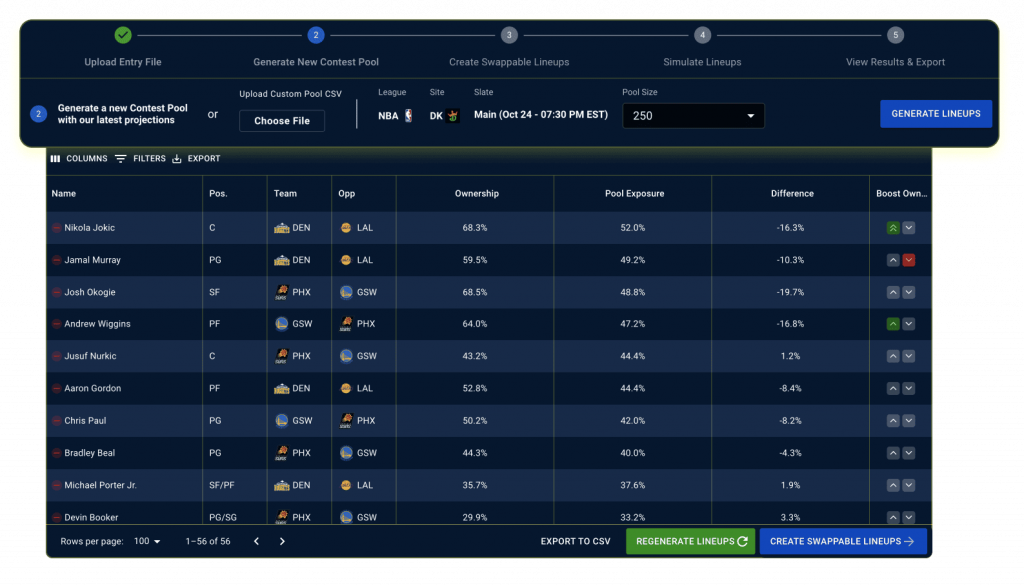Click the Generate Lineups button
The height and width of the screenshot is (586, 1024).
pyautogui.click(x=935, y=114)
